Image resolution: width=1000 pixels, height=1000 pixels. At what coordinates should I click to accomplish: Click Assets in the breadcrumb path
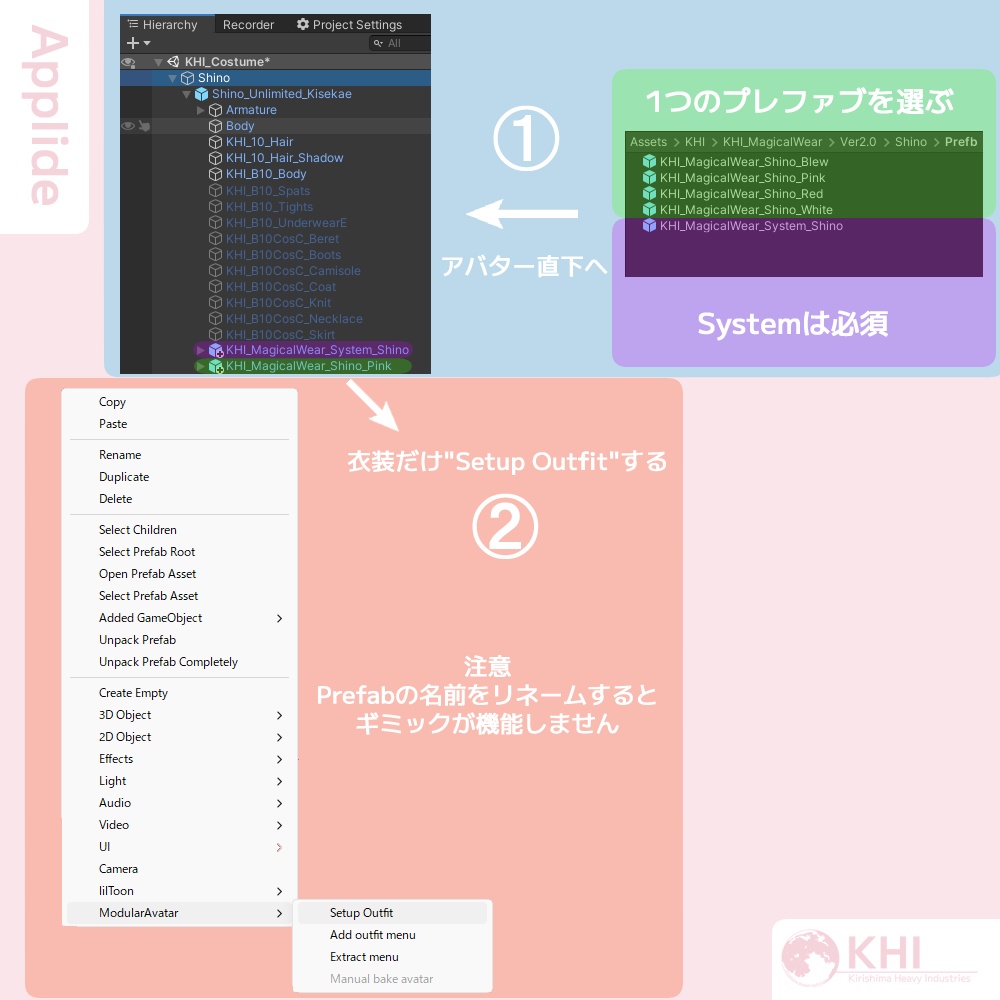(648, 142)
